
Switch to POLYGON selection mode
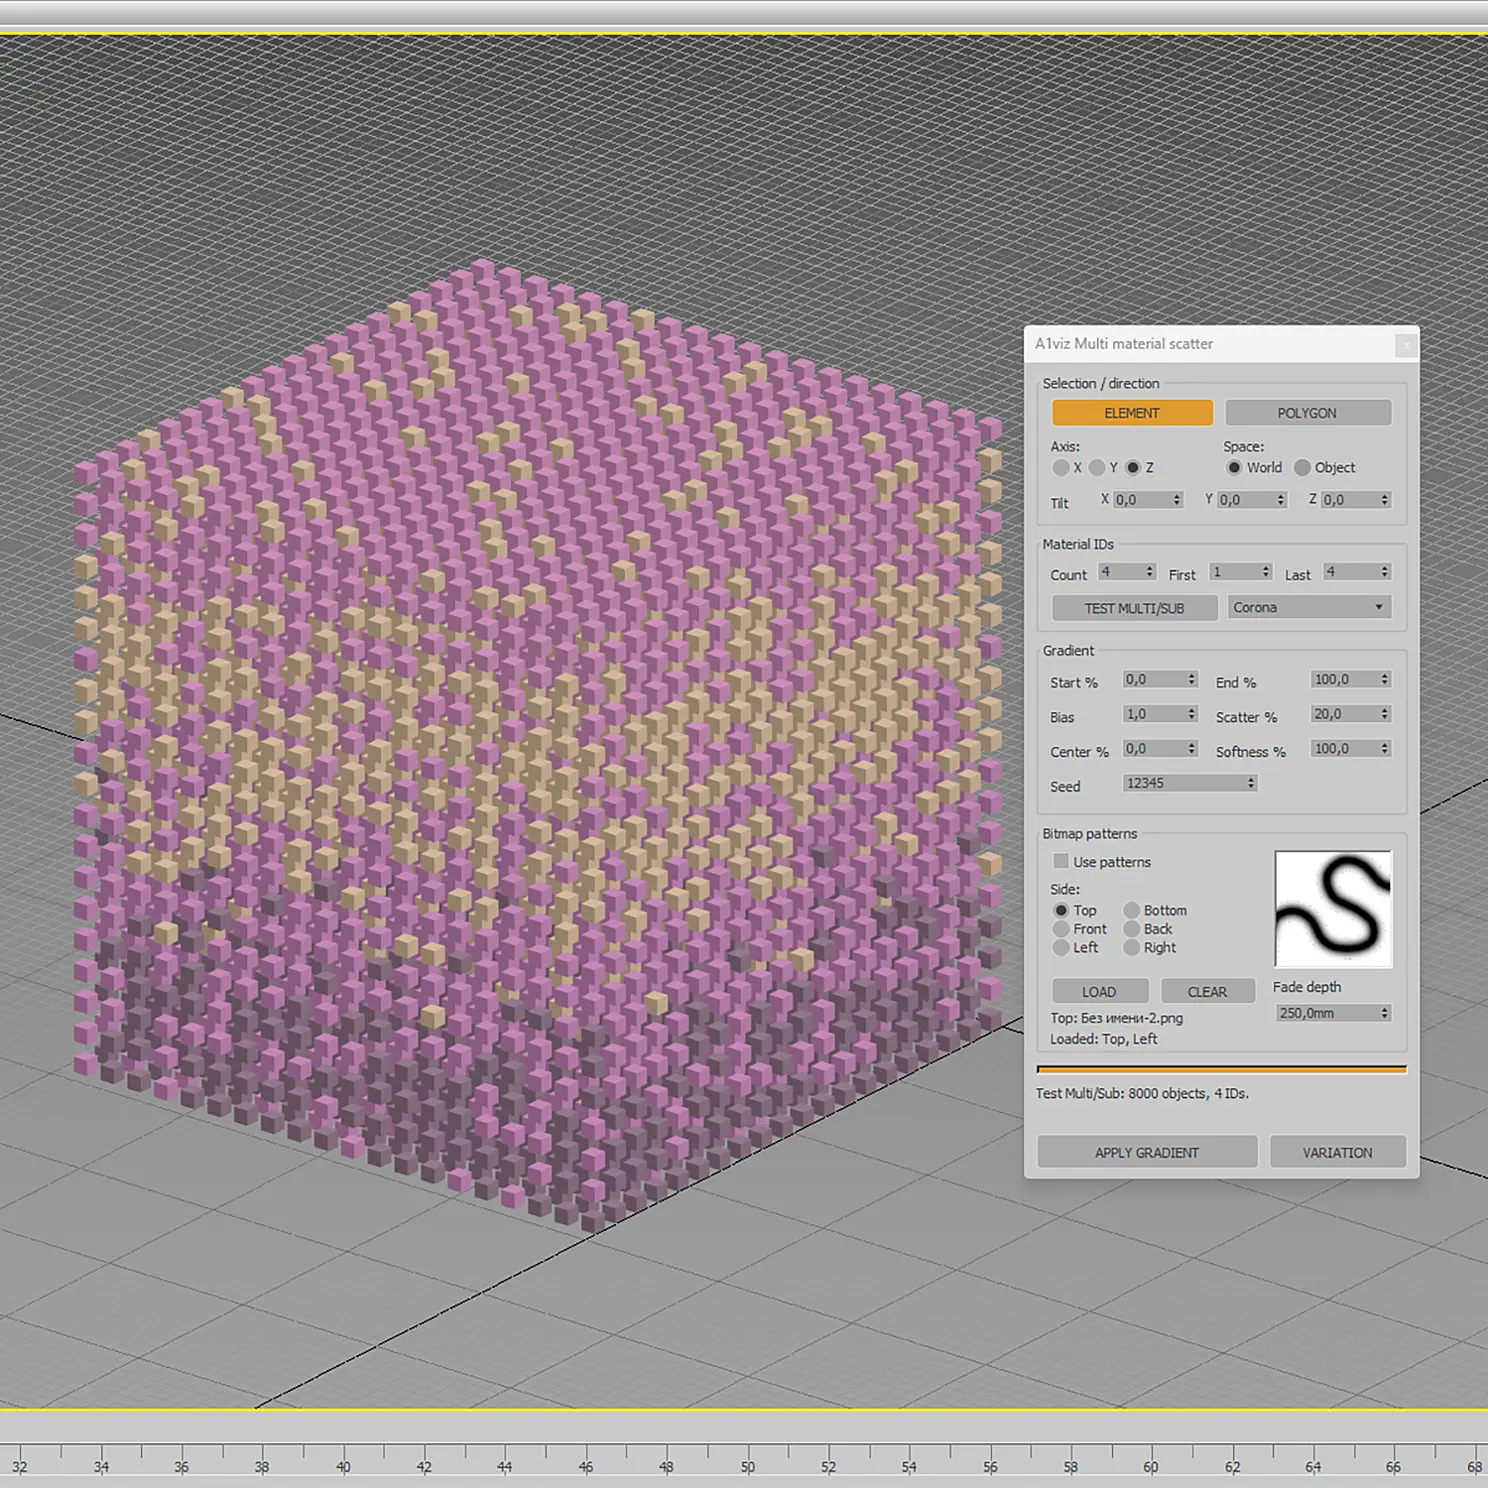point(1307,413)
